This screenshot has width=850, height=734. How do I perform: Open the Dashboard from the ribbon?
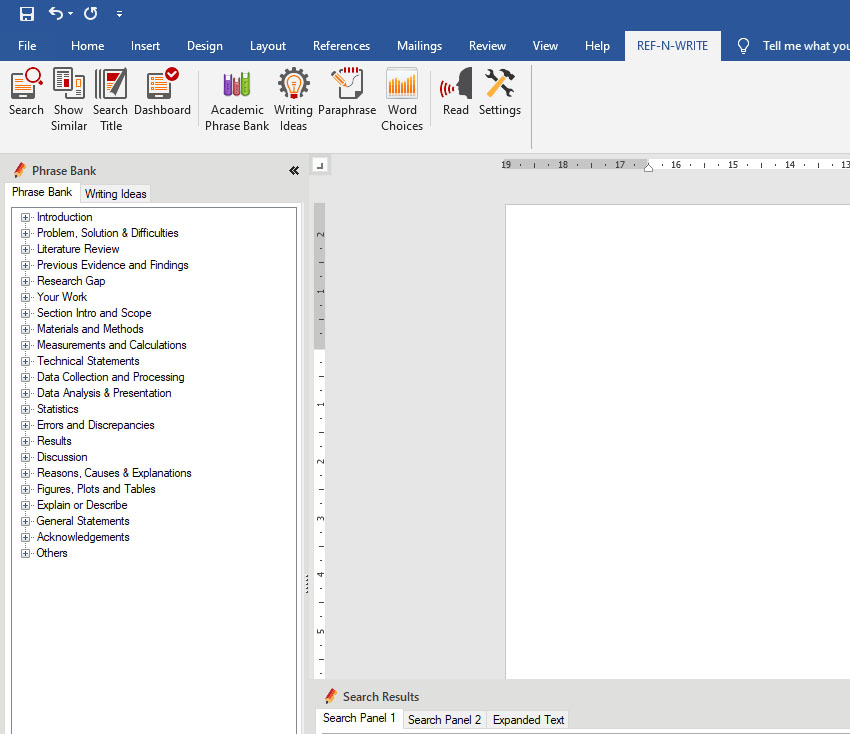(162, 92)
